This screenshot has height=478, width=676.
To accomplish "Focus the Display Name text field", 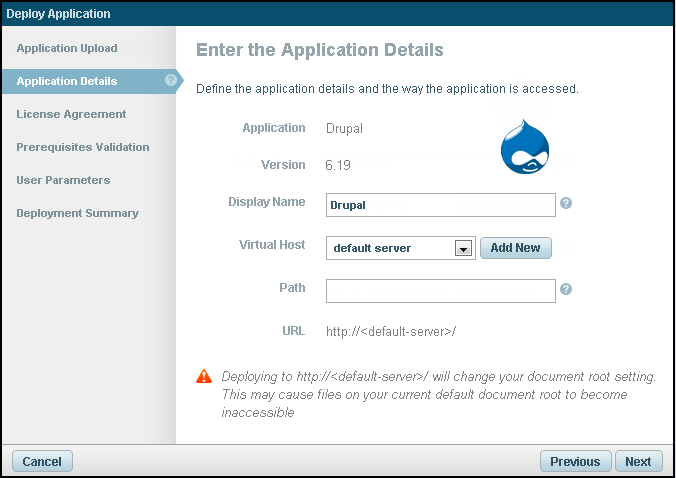I will 440,204.
